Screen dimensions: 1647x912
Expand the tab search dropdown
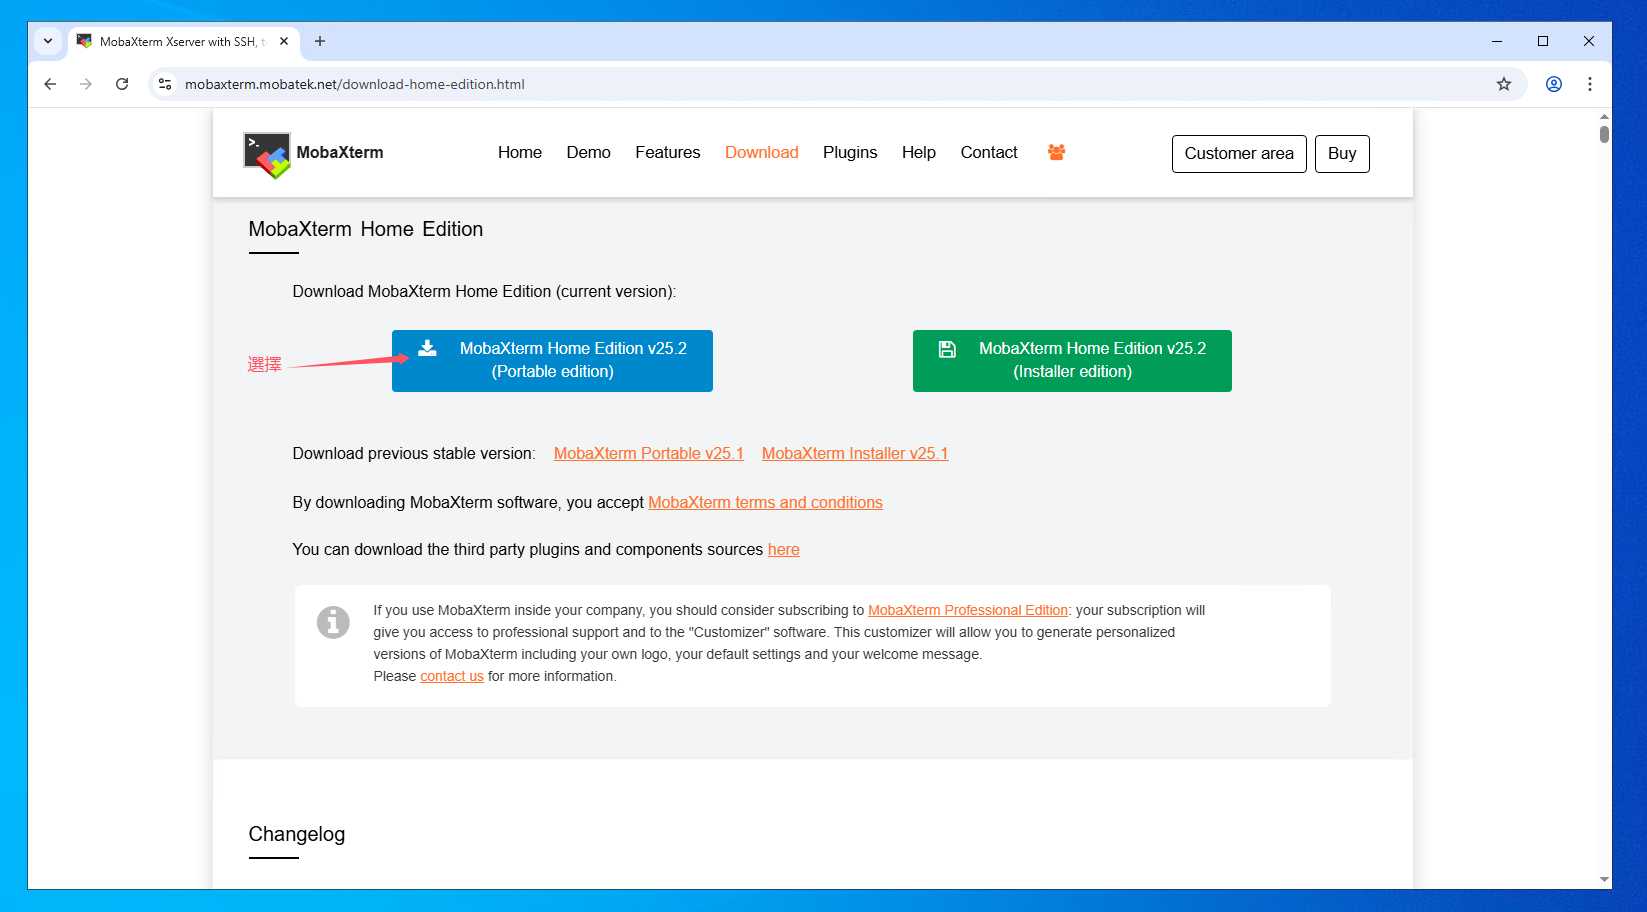pyautogui.click(x=48, y=41)
